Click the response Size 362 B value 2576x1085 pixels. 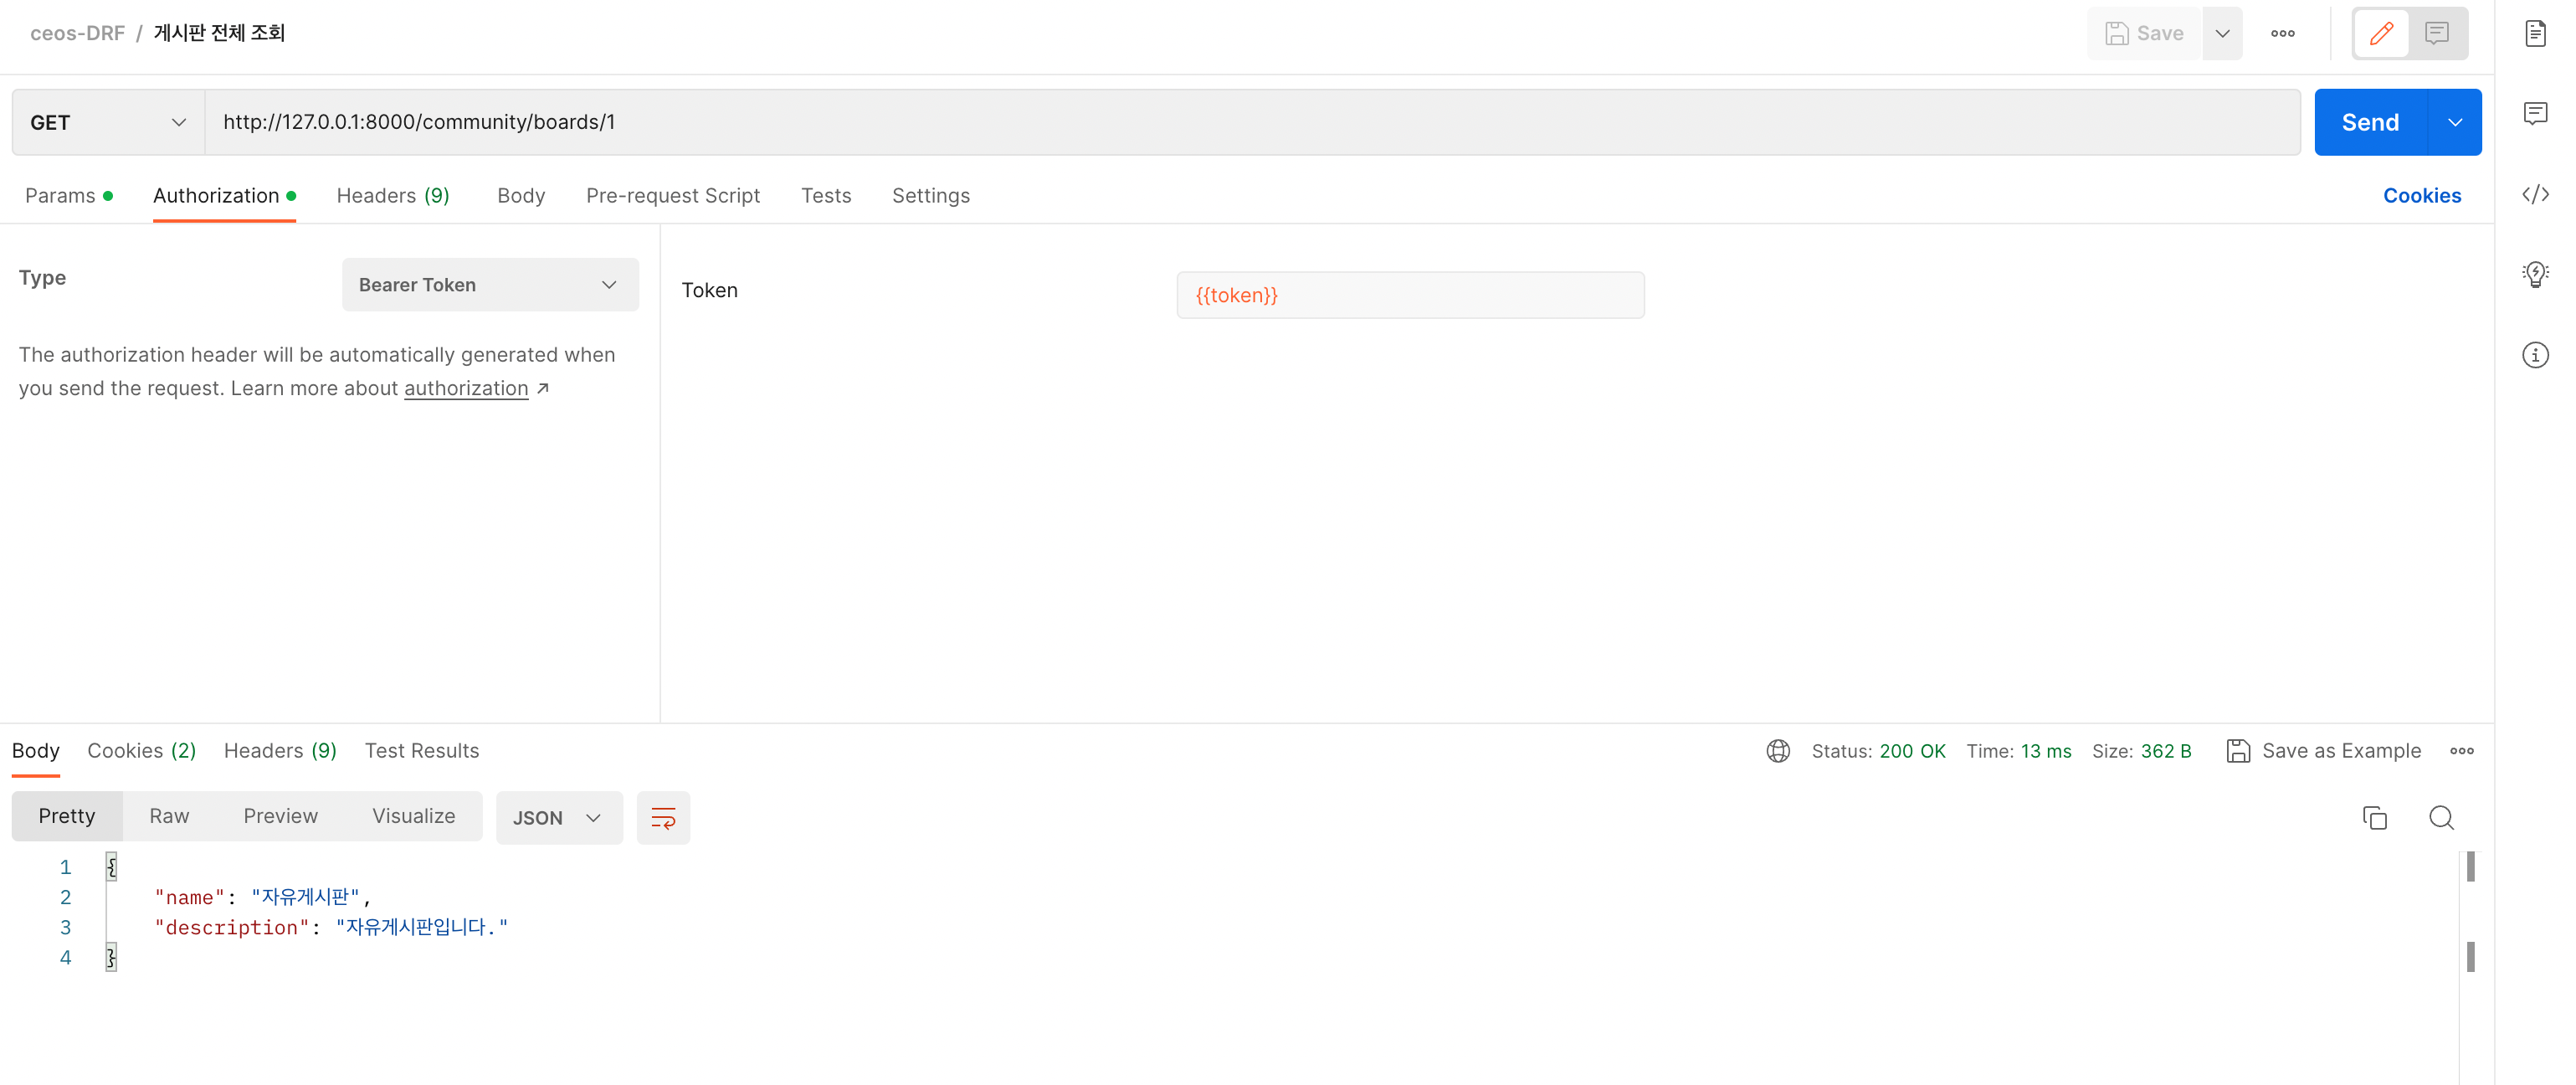point(2165,751)
